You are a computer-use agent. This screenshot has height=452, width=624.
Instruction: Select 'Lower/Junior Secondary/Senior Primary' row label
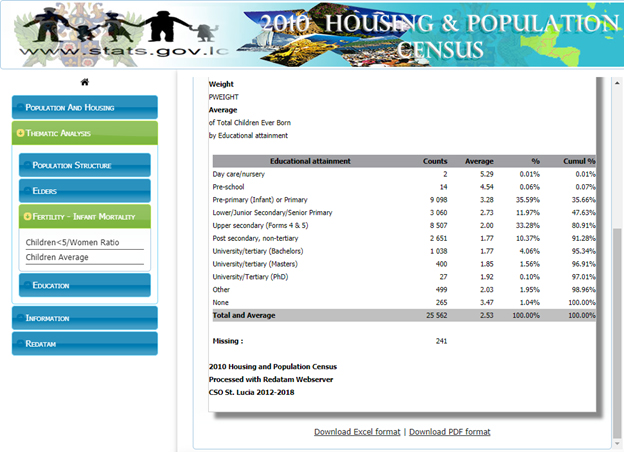(272, 212)
